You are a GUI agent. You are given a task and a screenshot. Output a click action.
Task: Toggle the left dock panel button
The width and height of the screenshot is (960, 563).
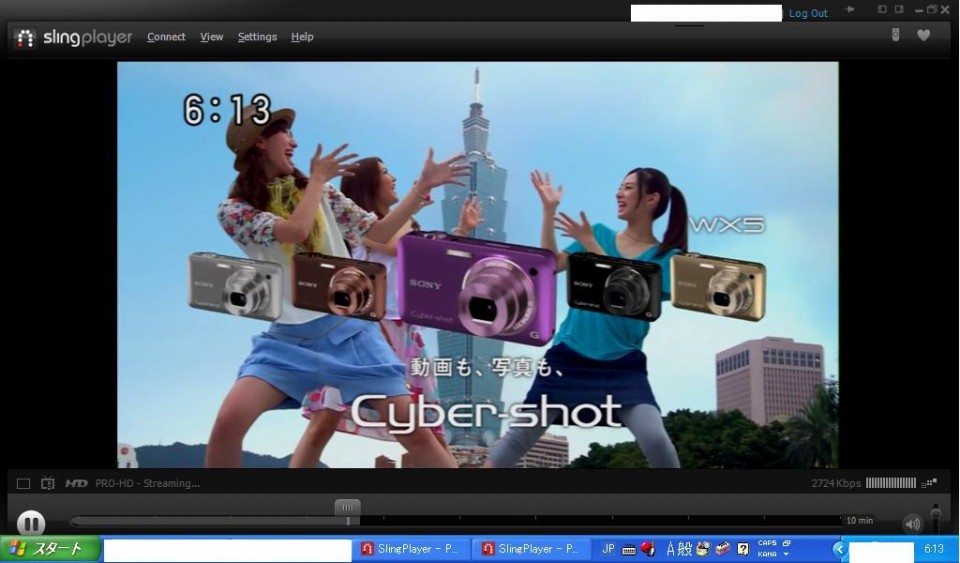point(882,10)
